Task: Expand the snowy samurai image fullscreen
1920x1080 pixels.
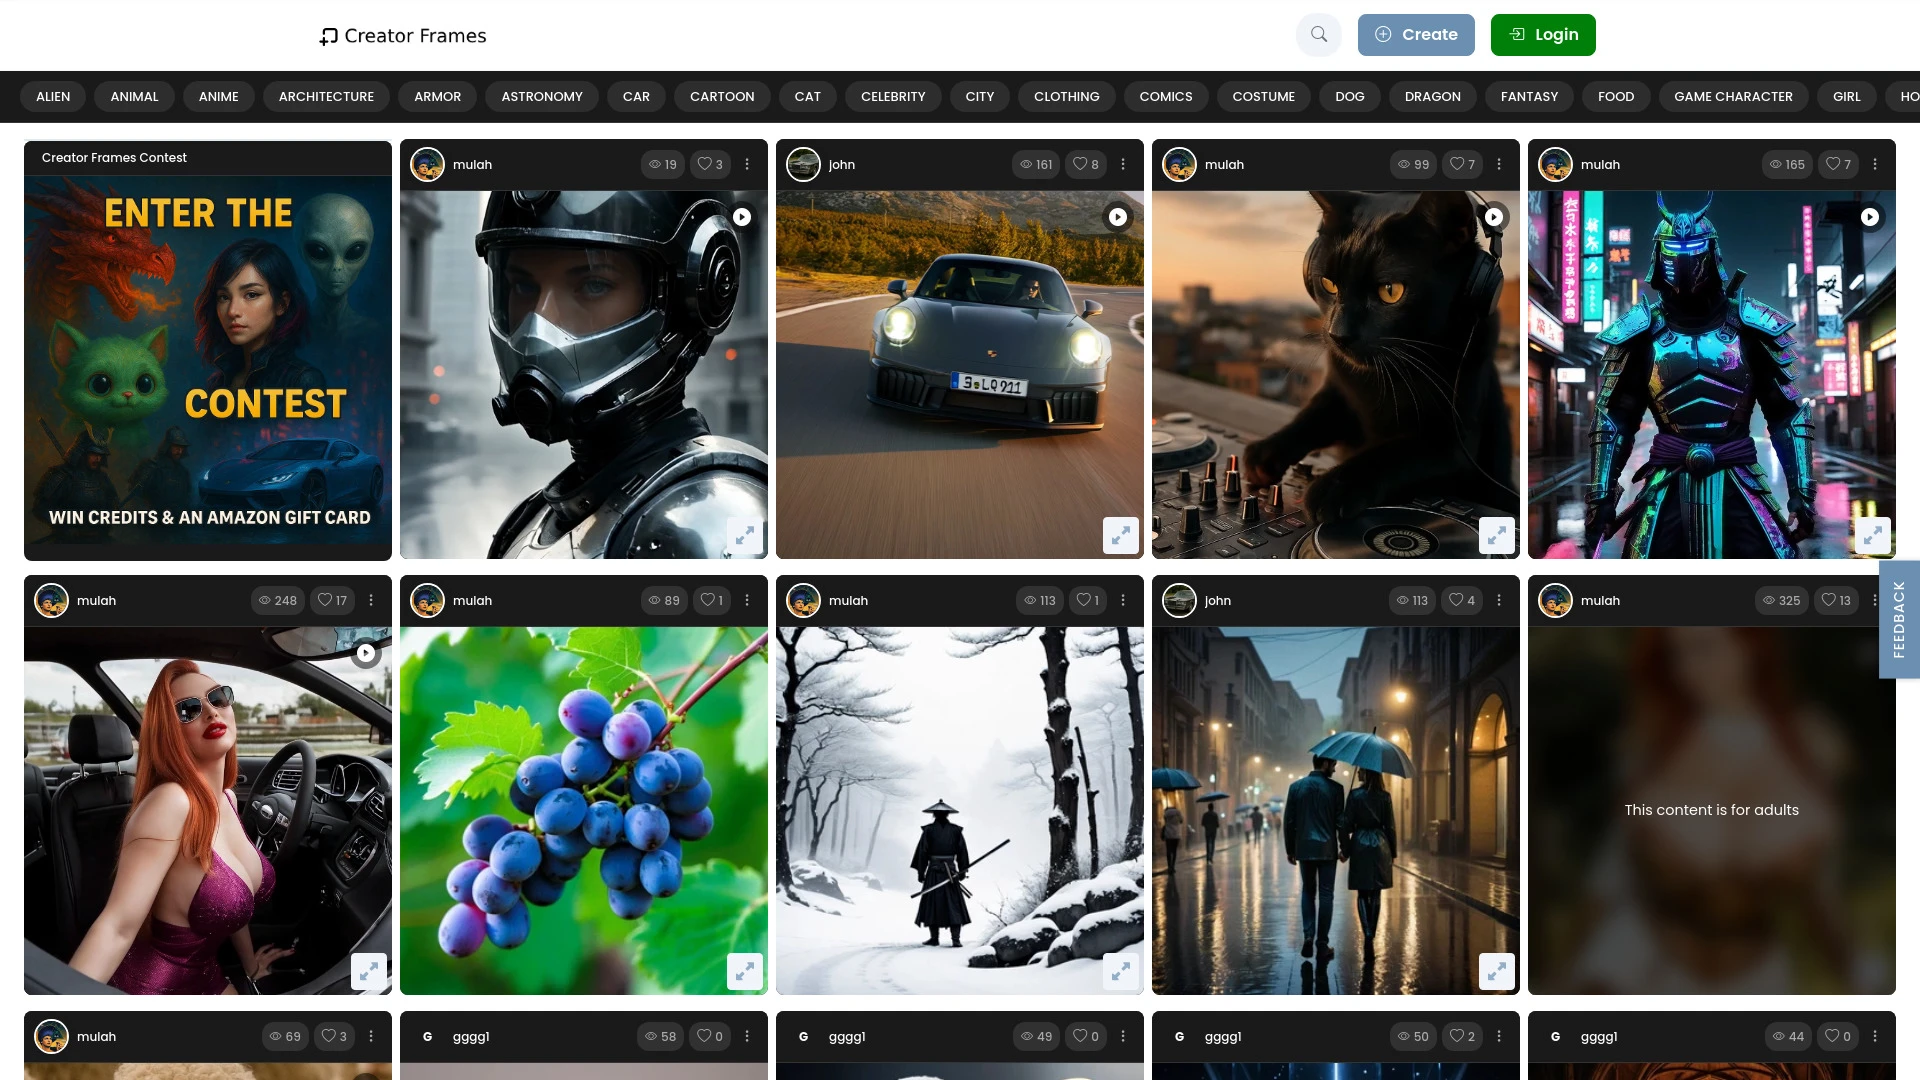Action: 1121,971
